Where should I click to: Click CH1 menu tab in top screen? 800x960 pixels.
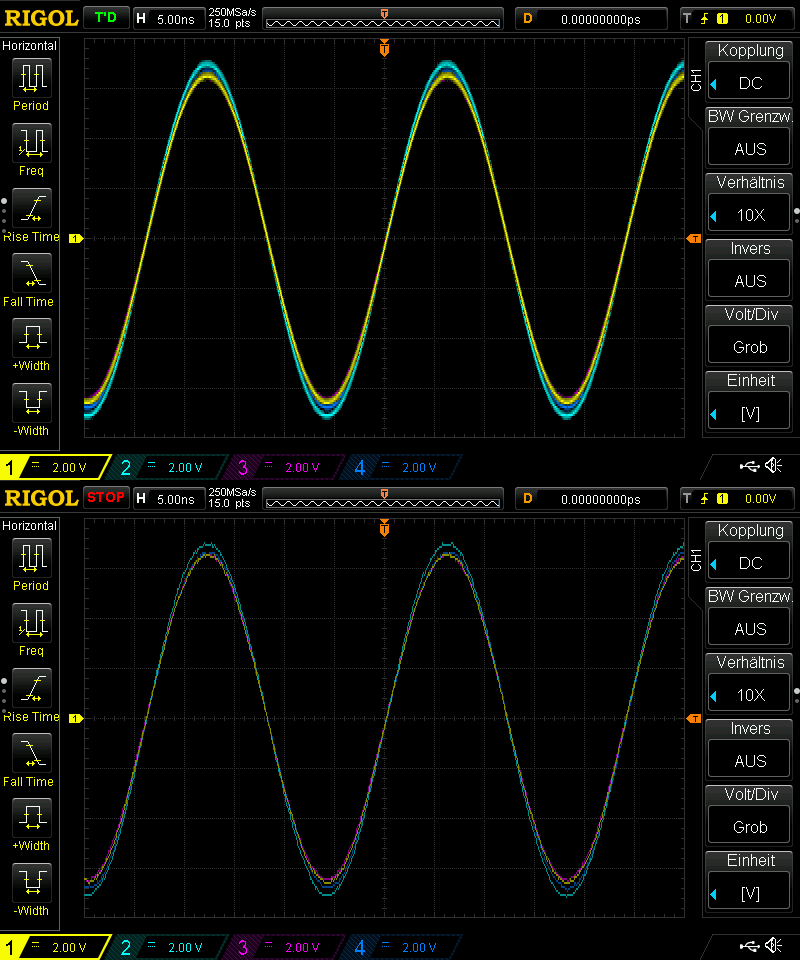point(696,80)
